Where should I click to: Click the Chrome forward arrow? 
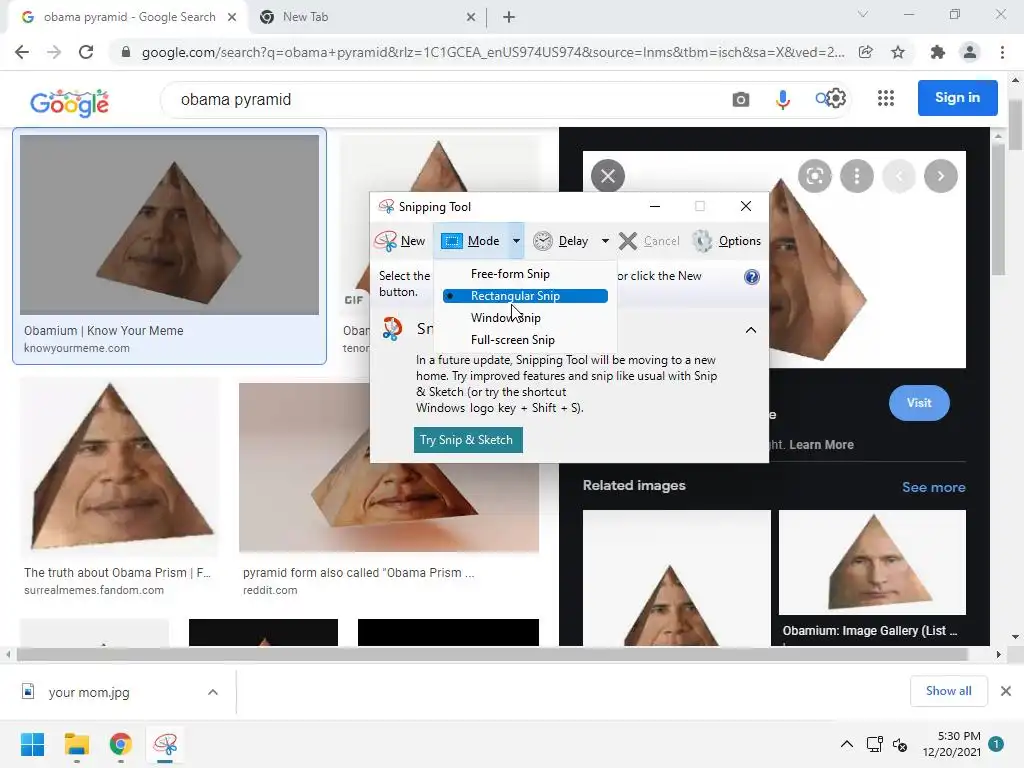click(x=54, y=52)
